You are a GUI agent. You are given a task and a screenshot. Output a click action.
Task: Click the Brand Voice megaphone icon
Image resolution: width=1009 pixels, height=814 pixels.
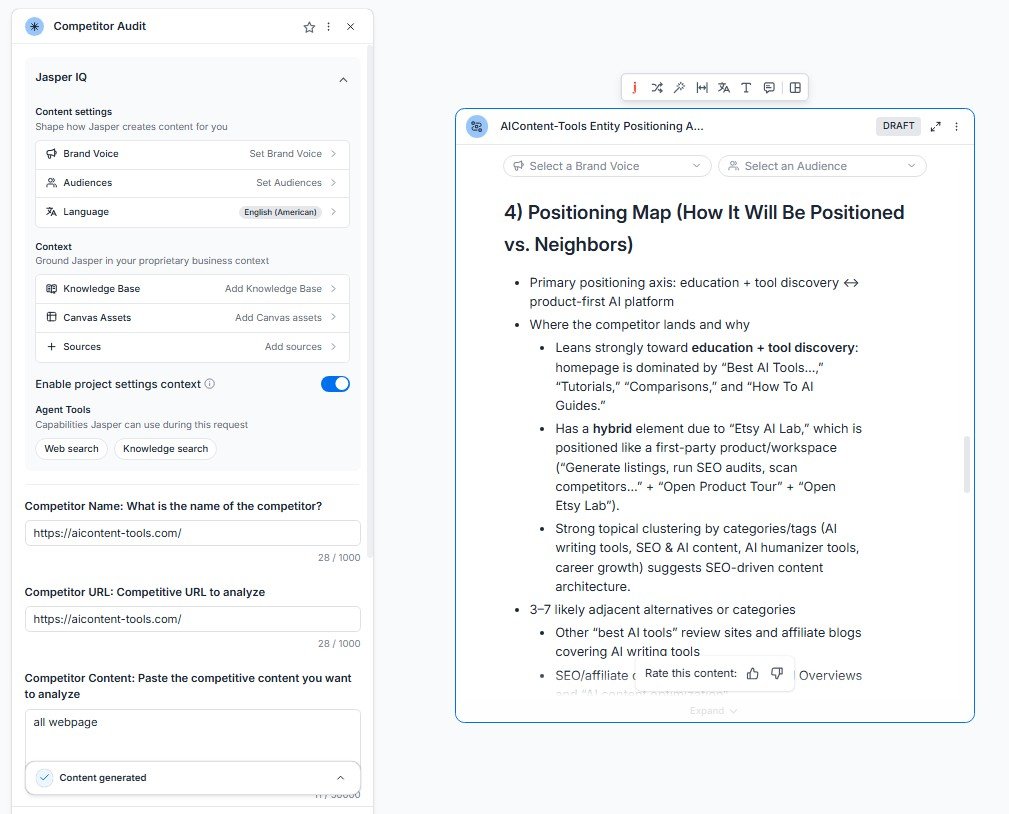point(51,154)
